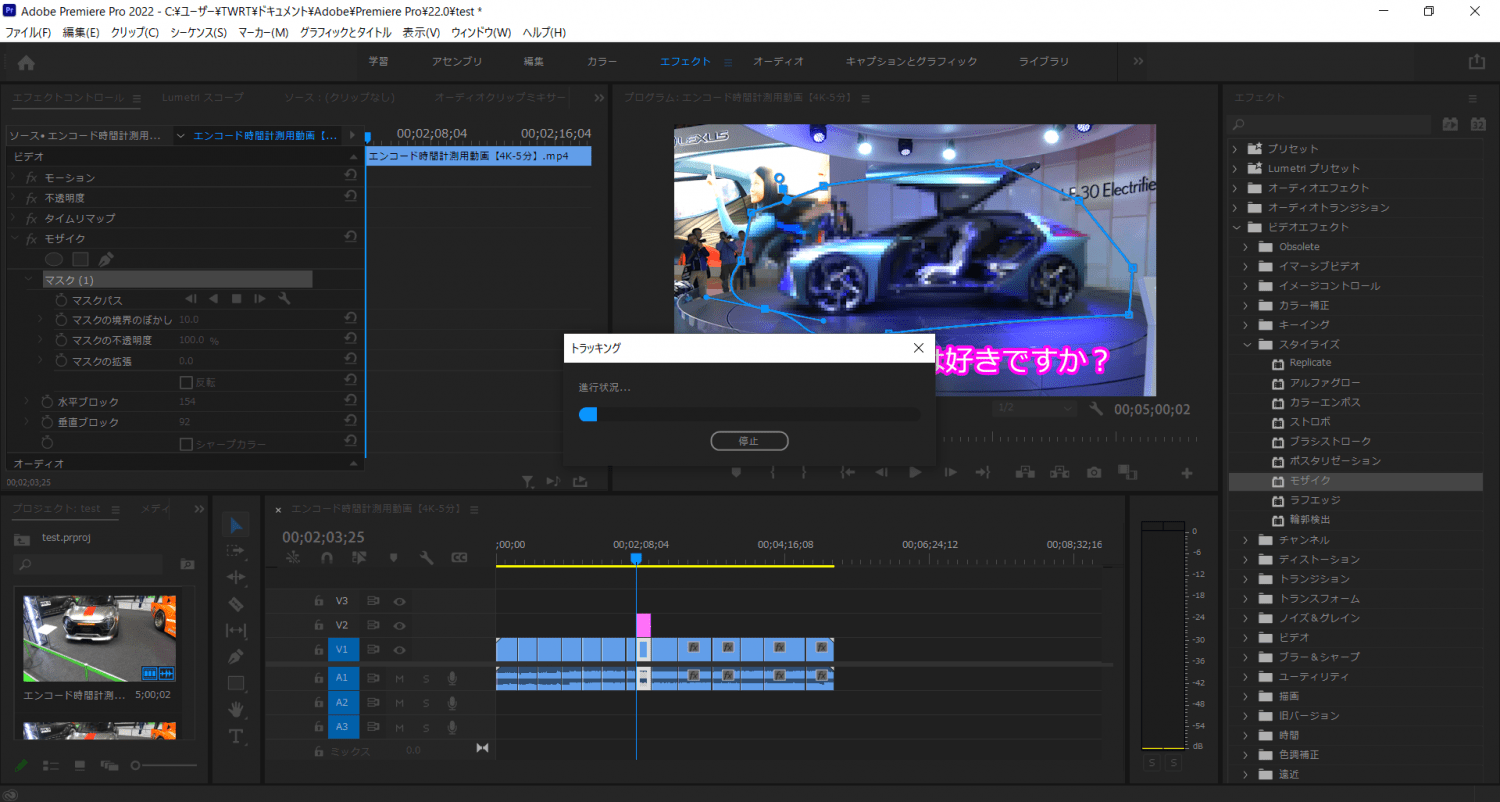Reset the モザイク effect
The image size is (1500, 802).
click(350, 238)
